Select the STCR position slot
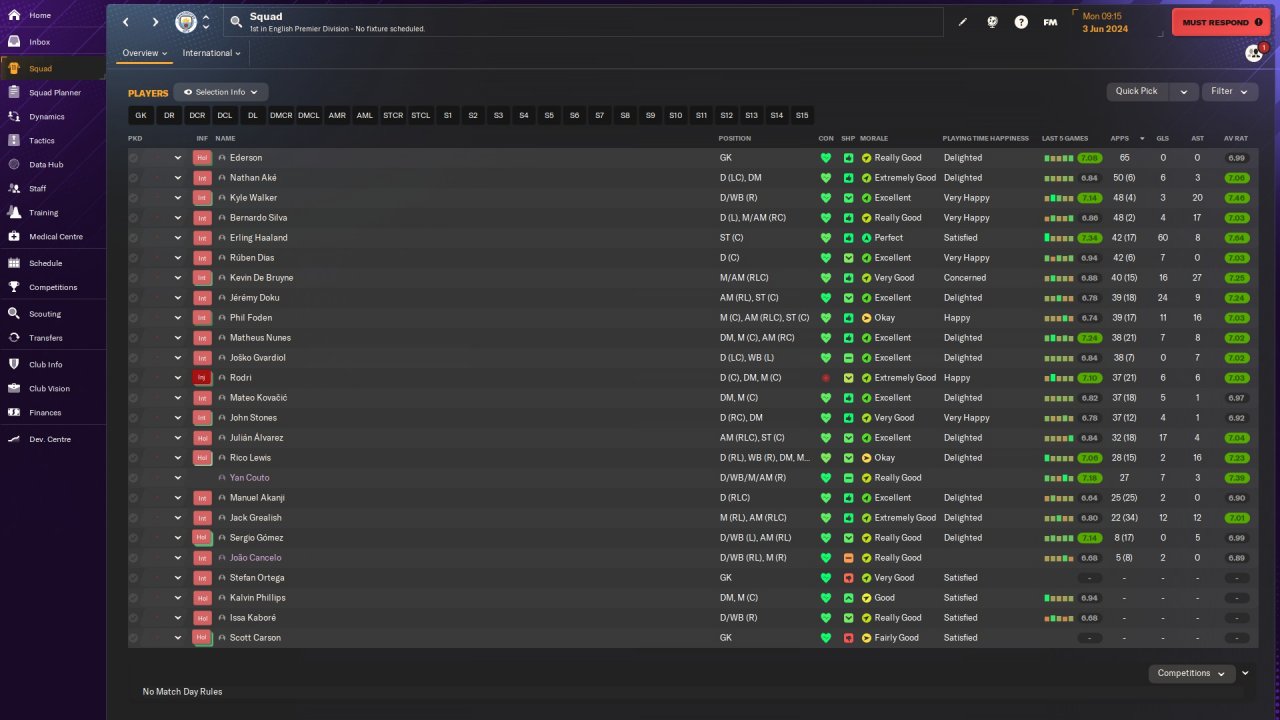1280x720 pixels. [393, 115]
